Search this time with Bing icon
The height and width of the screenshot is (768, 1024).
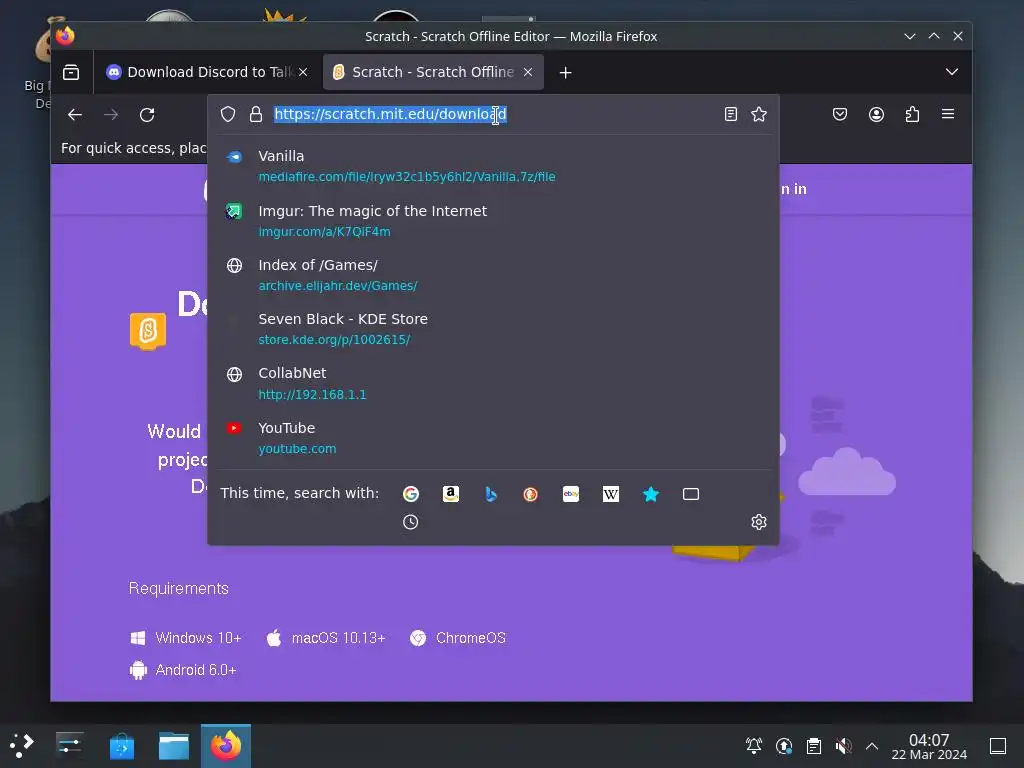(491, 494)
